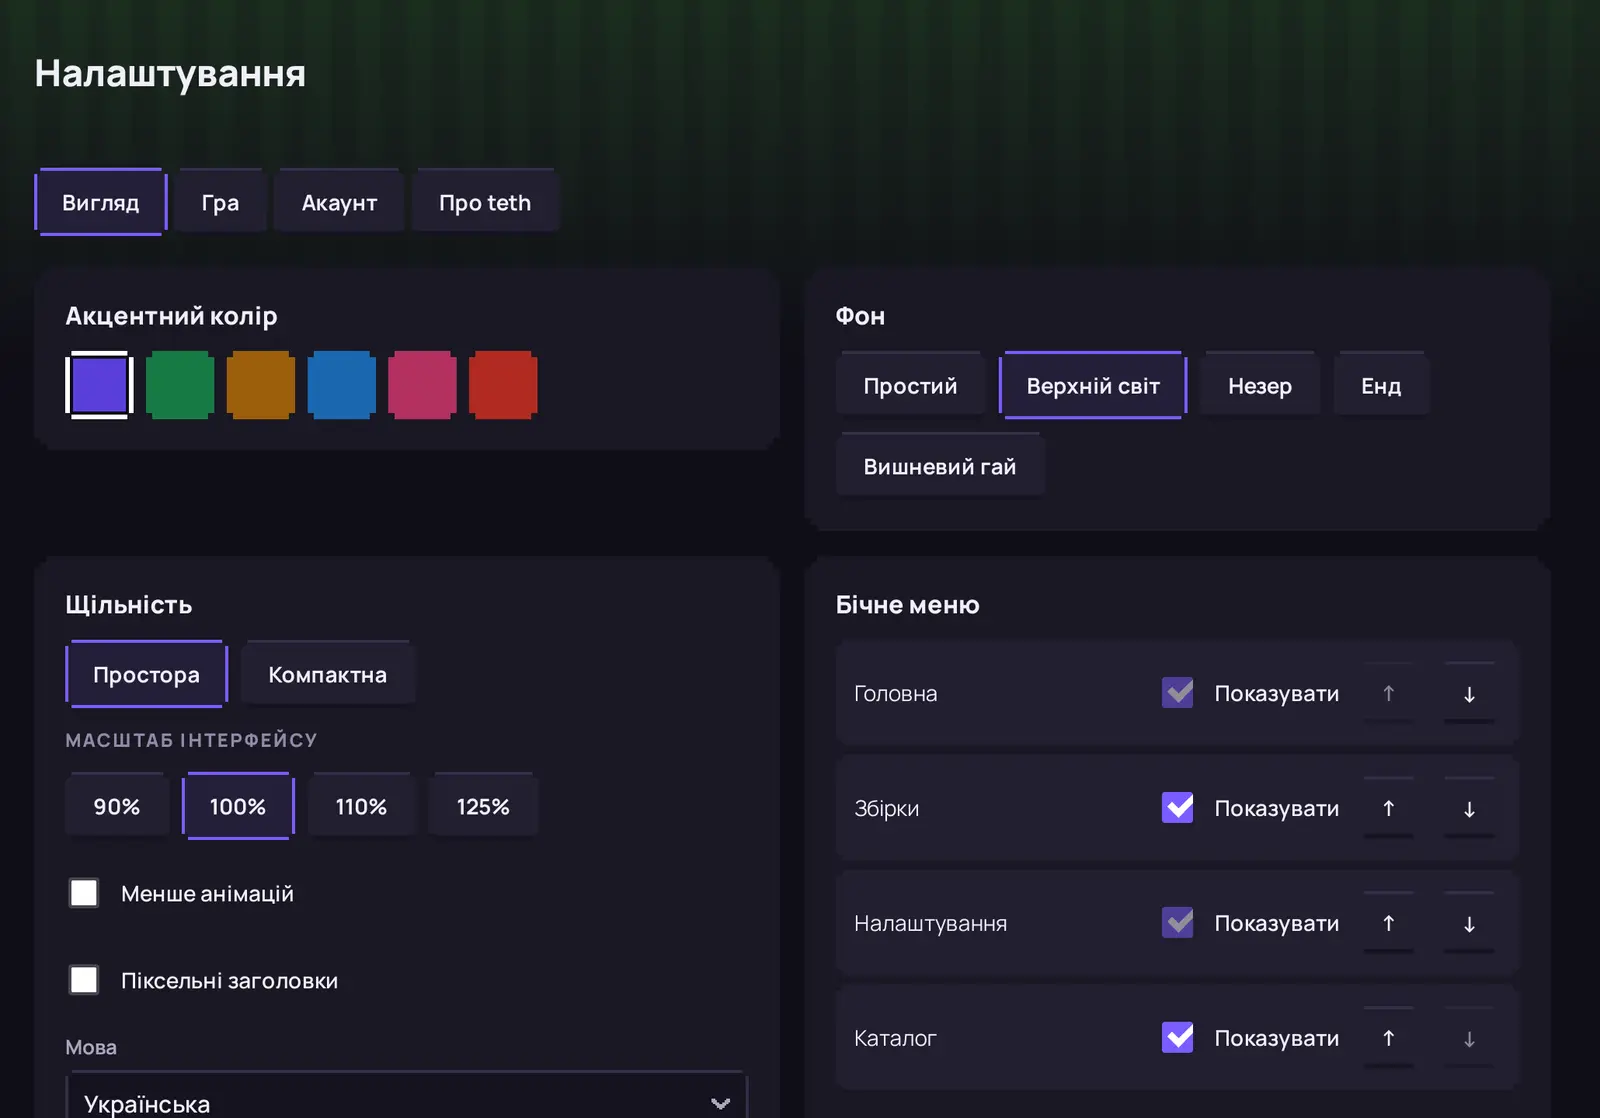The width and height of the screenshot is (1600, 1118).
Task: Click the Збірки sidebar menu label
Action: 886,808
